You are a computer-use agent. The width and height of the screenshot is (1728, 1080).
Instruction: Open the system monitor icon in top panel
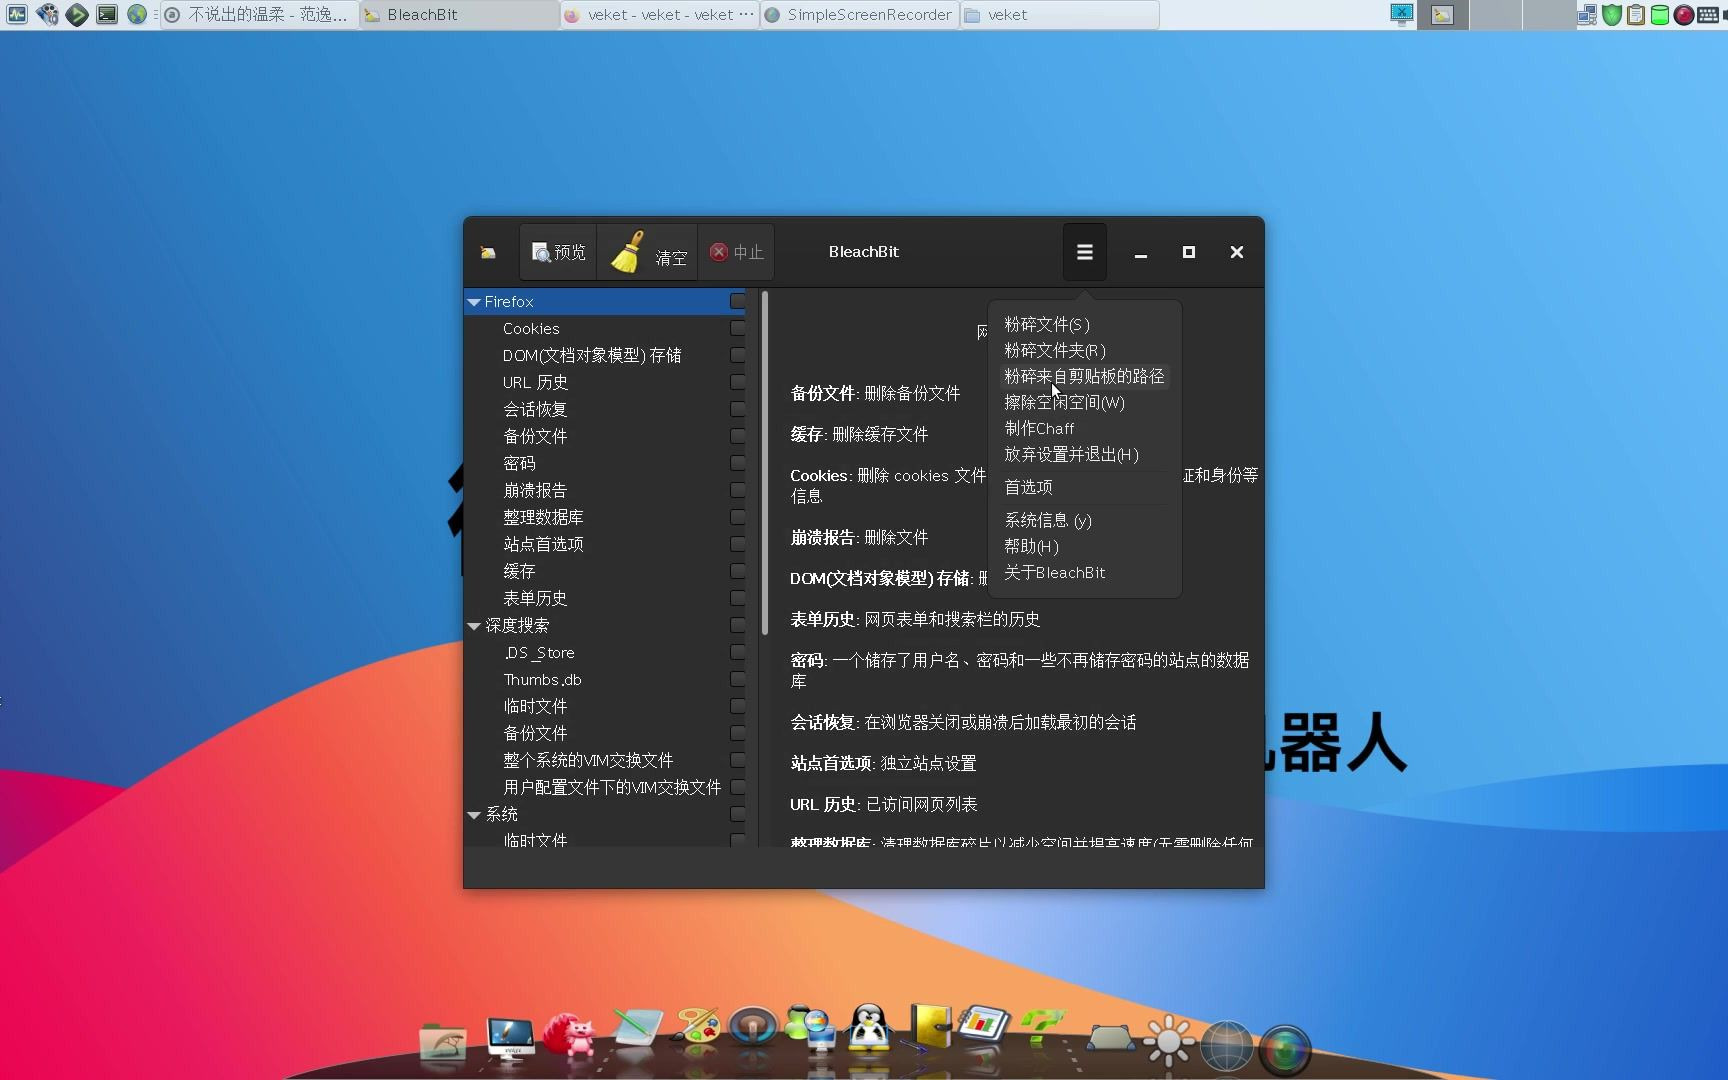(x=16, y=14)
